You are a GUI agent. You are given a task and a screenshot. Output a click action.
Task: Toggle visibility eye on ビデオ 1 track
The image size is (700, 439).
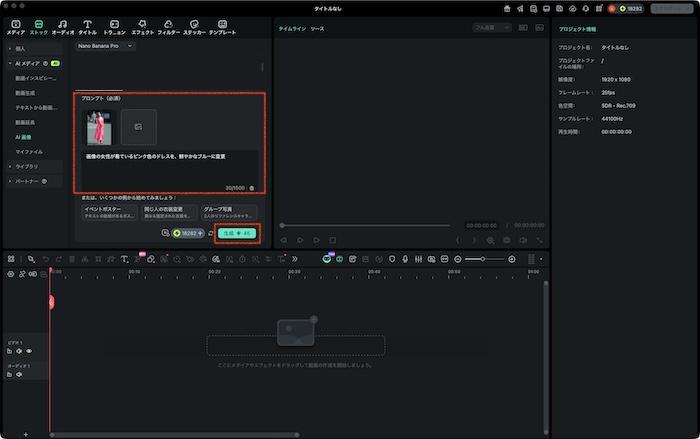pos(29,351)
